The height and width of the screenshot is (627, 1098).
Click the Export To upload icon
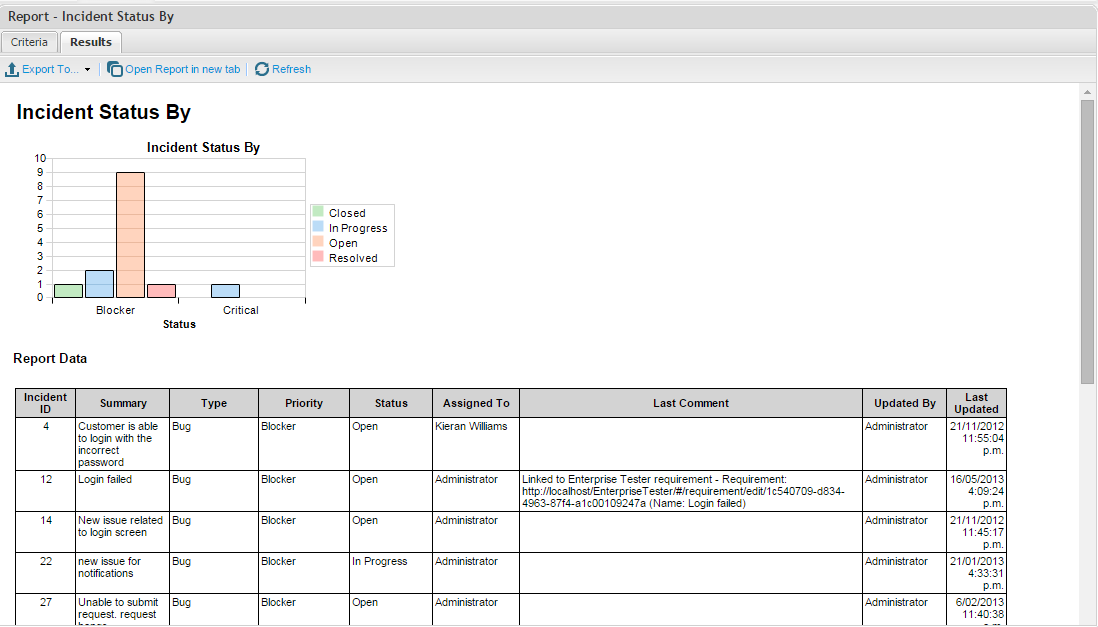[x=13, y=69]
